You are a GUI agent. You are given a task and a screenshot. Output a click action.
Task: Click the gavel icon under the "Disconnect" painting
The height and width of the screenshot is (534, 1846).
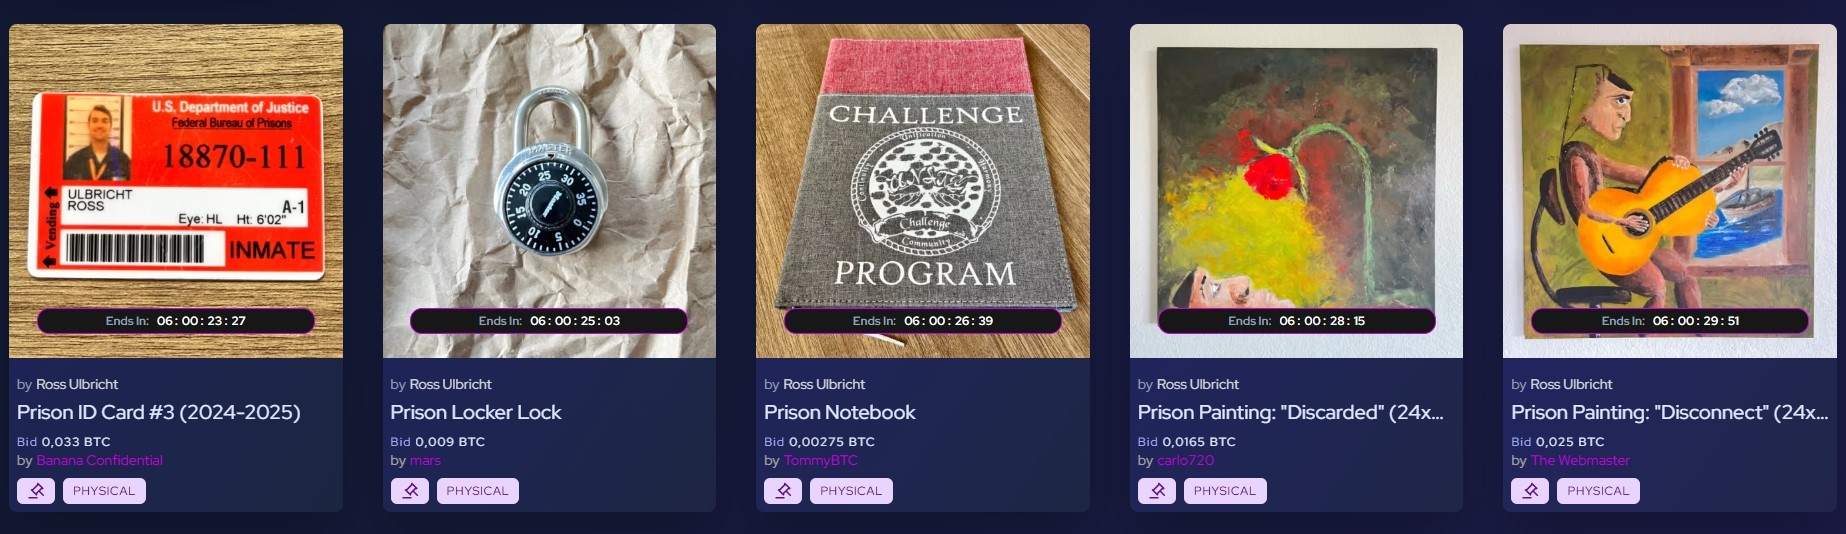pyautogui.click(x=1530, y=491)
